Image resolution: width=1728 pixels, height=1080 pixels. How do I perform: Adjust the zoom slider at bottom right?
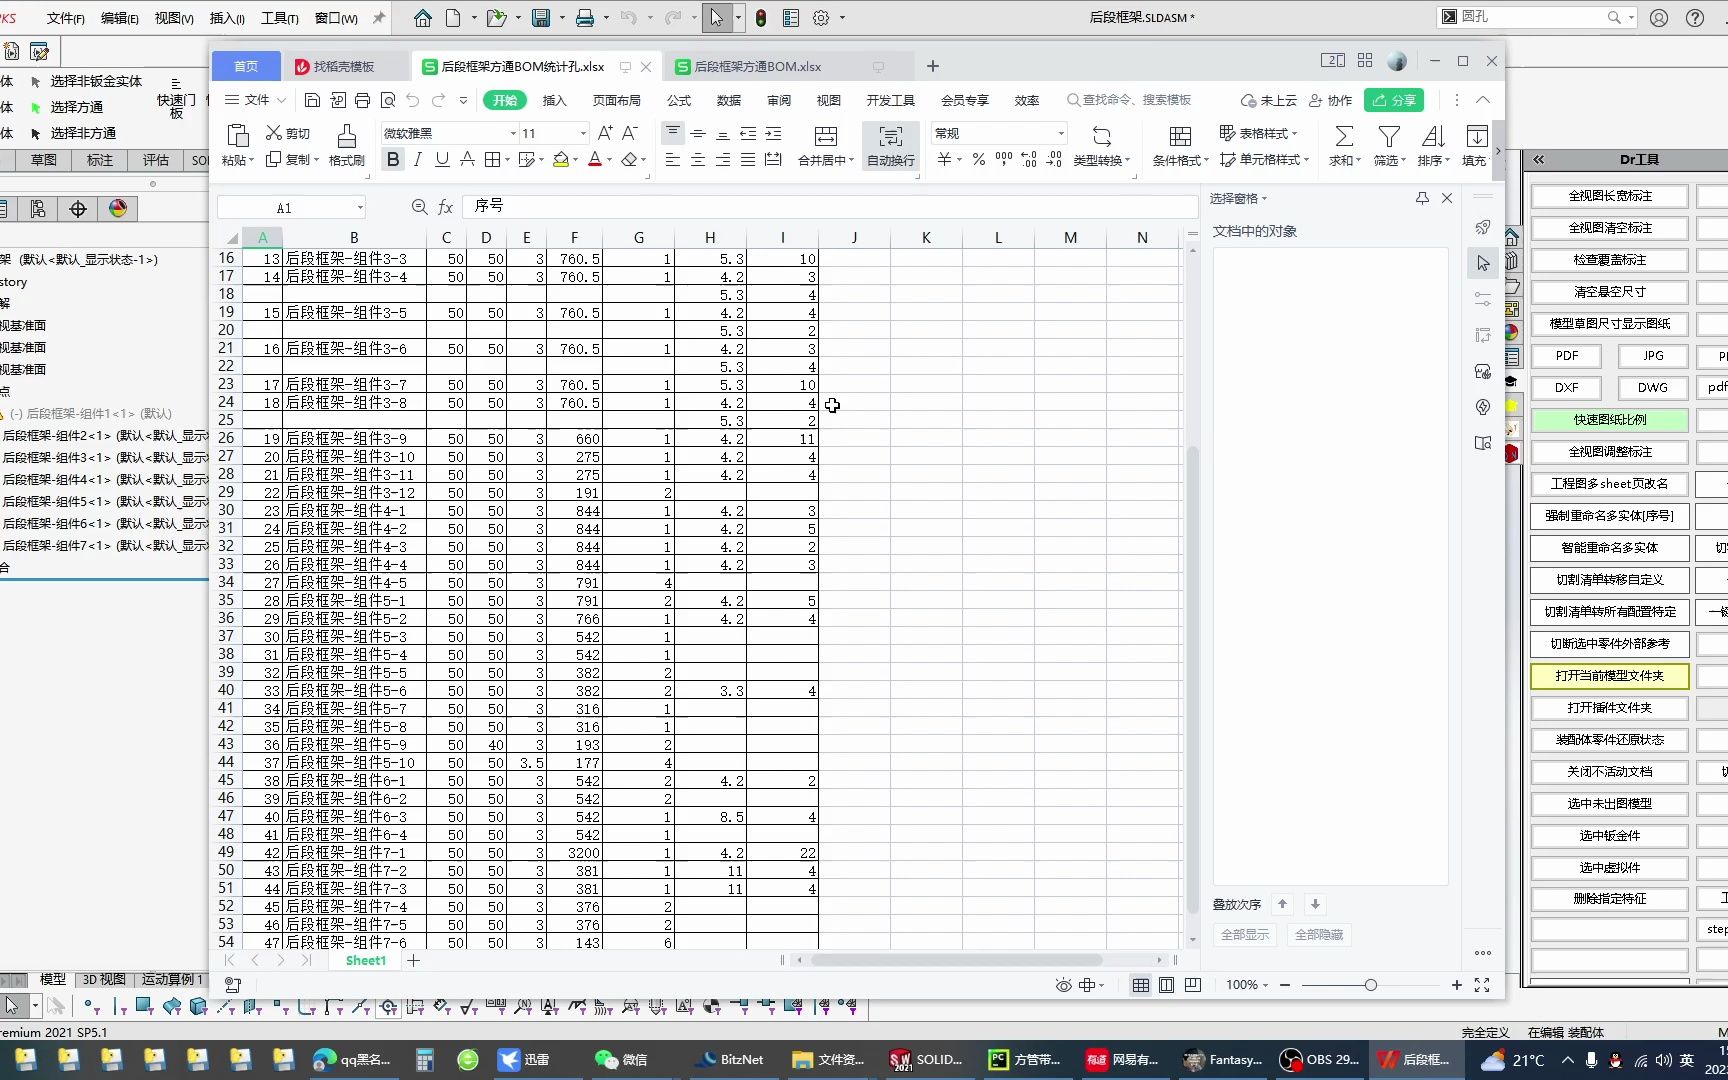tap(1370, 985)
